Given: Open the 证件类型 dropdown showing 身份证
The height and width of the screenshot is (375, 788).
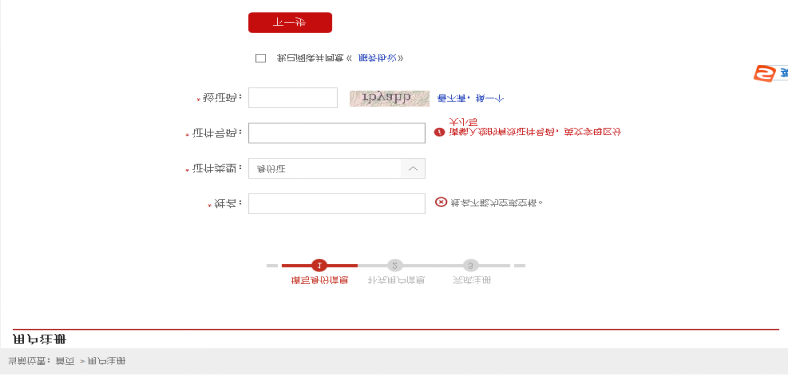Looking at the screenshot, I should click(x=337, y=168).
